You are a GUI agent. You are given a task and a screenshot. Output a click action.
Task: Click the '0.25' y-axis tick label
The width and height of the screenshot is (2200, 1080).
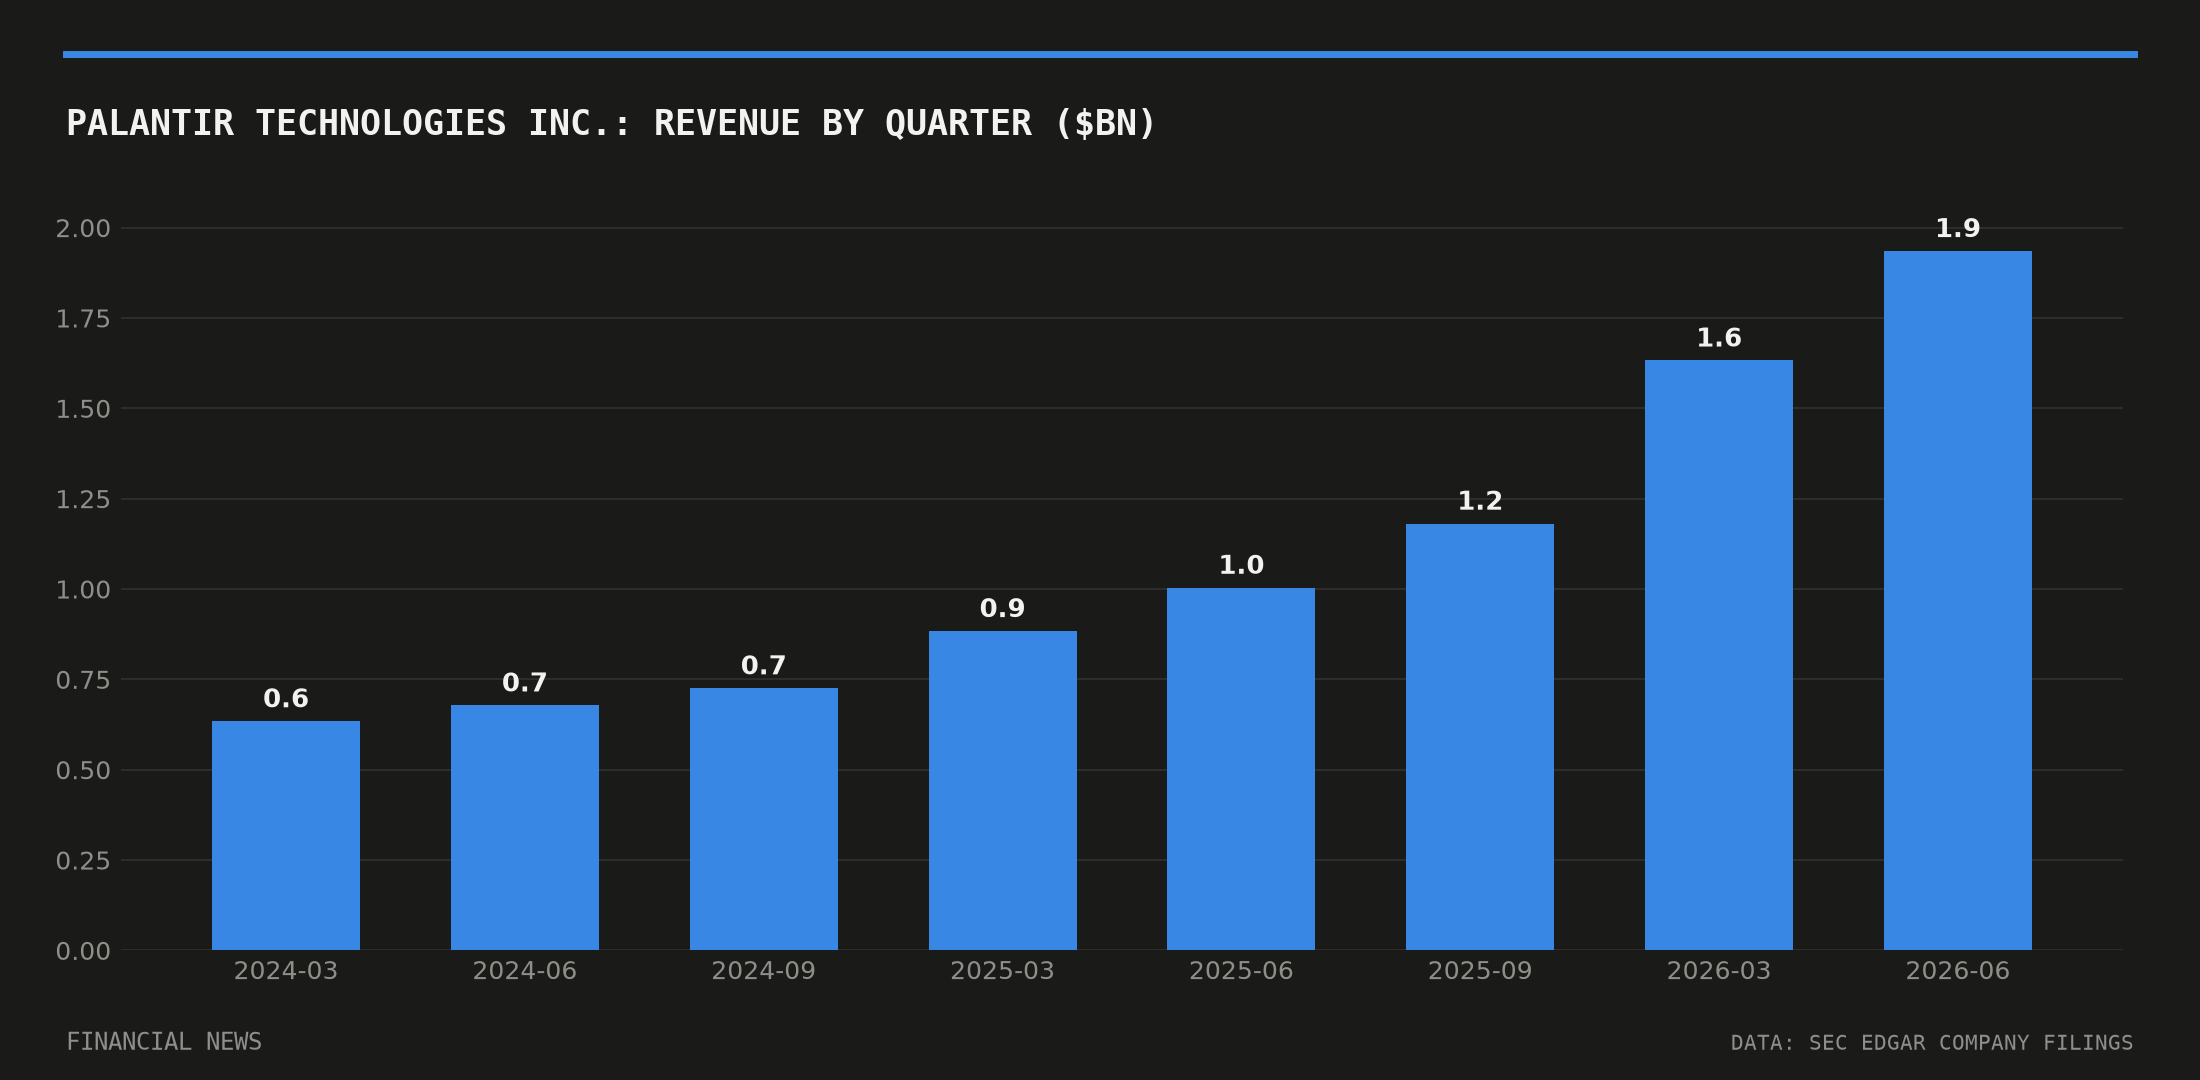click(83, 861)
